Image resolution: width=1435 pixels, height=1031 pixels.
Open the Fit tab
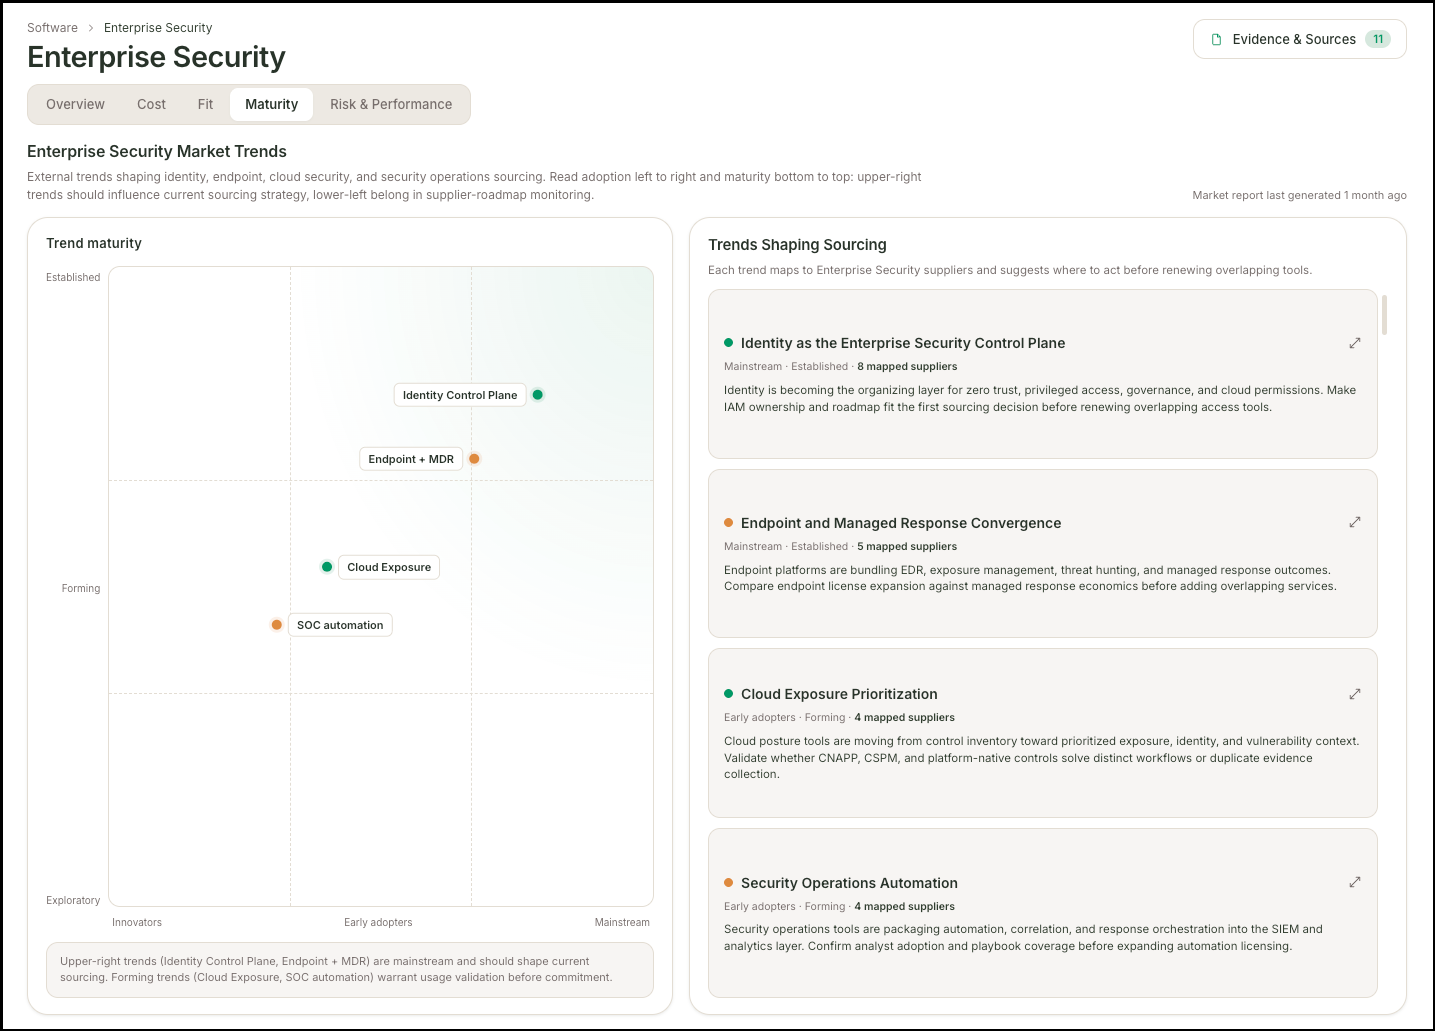(205, 104)
